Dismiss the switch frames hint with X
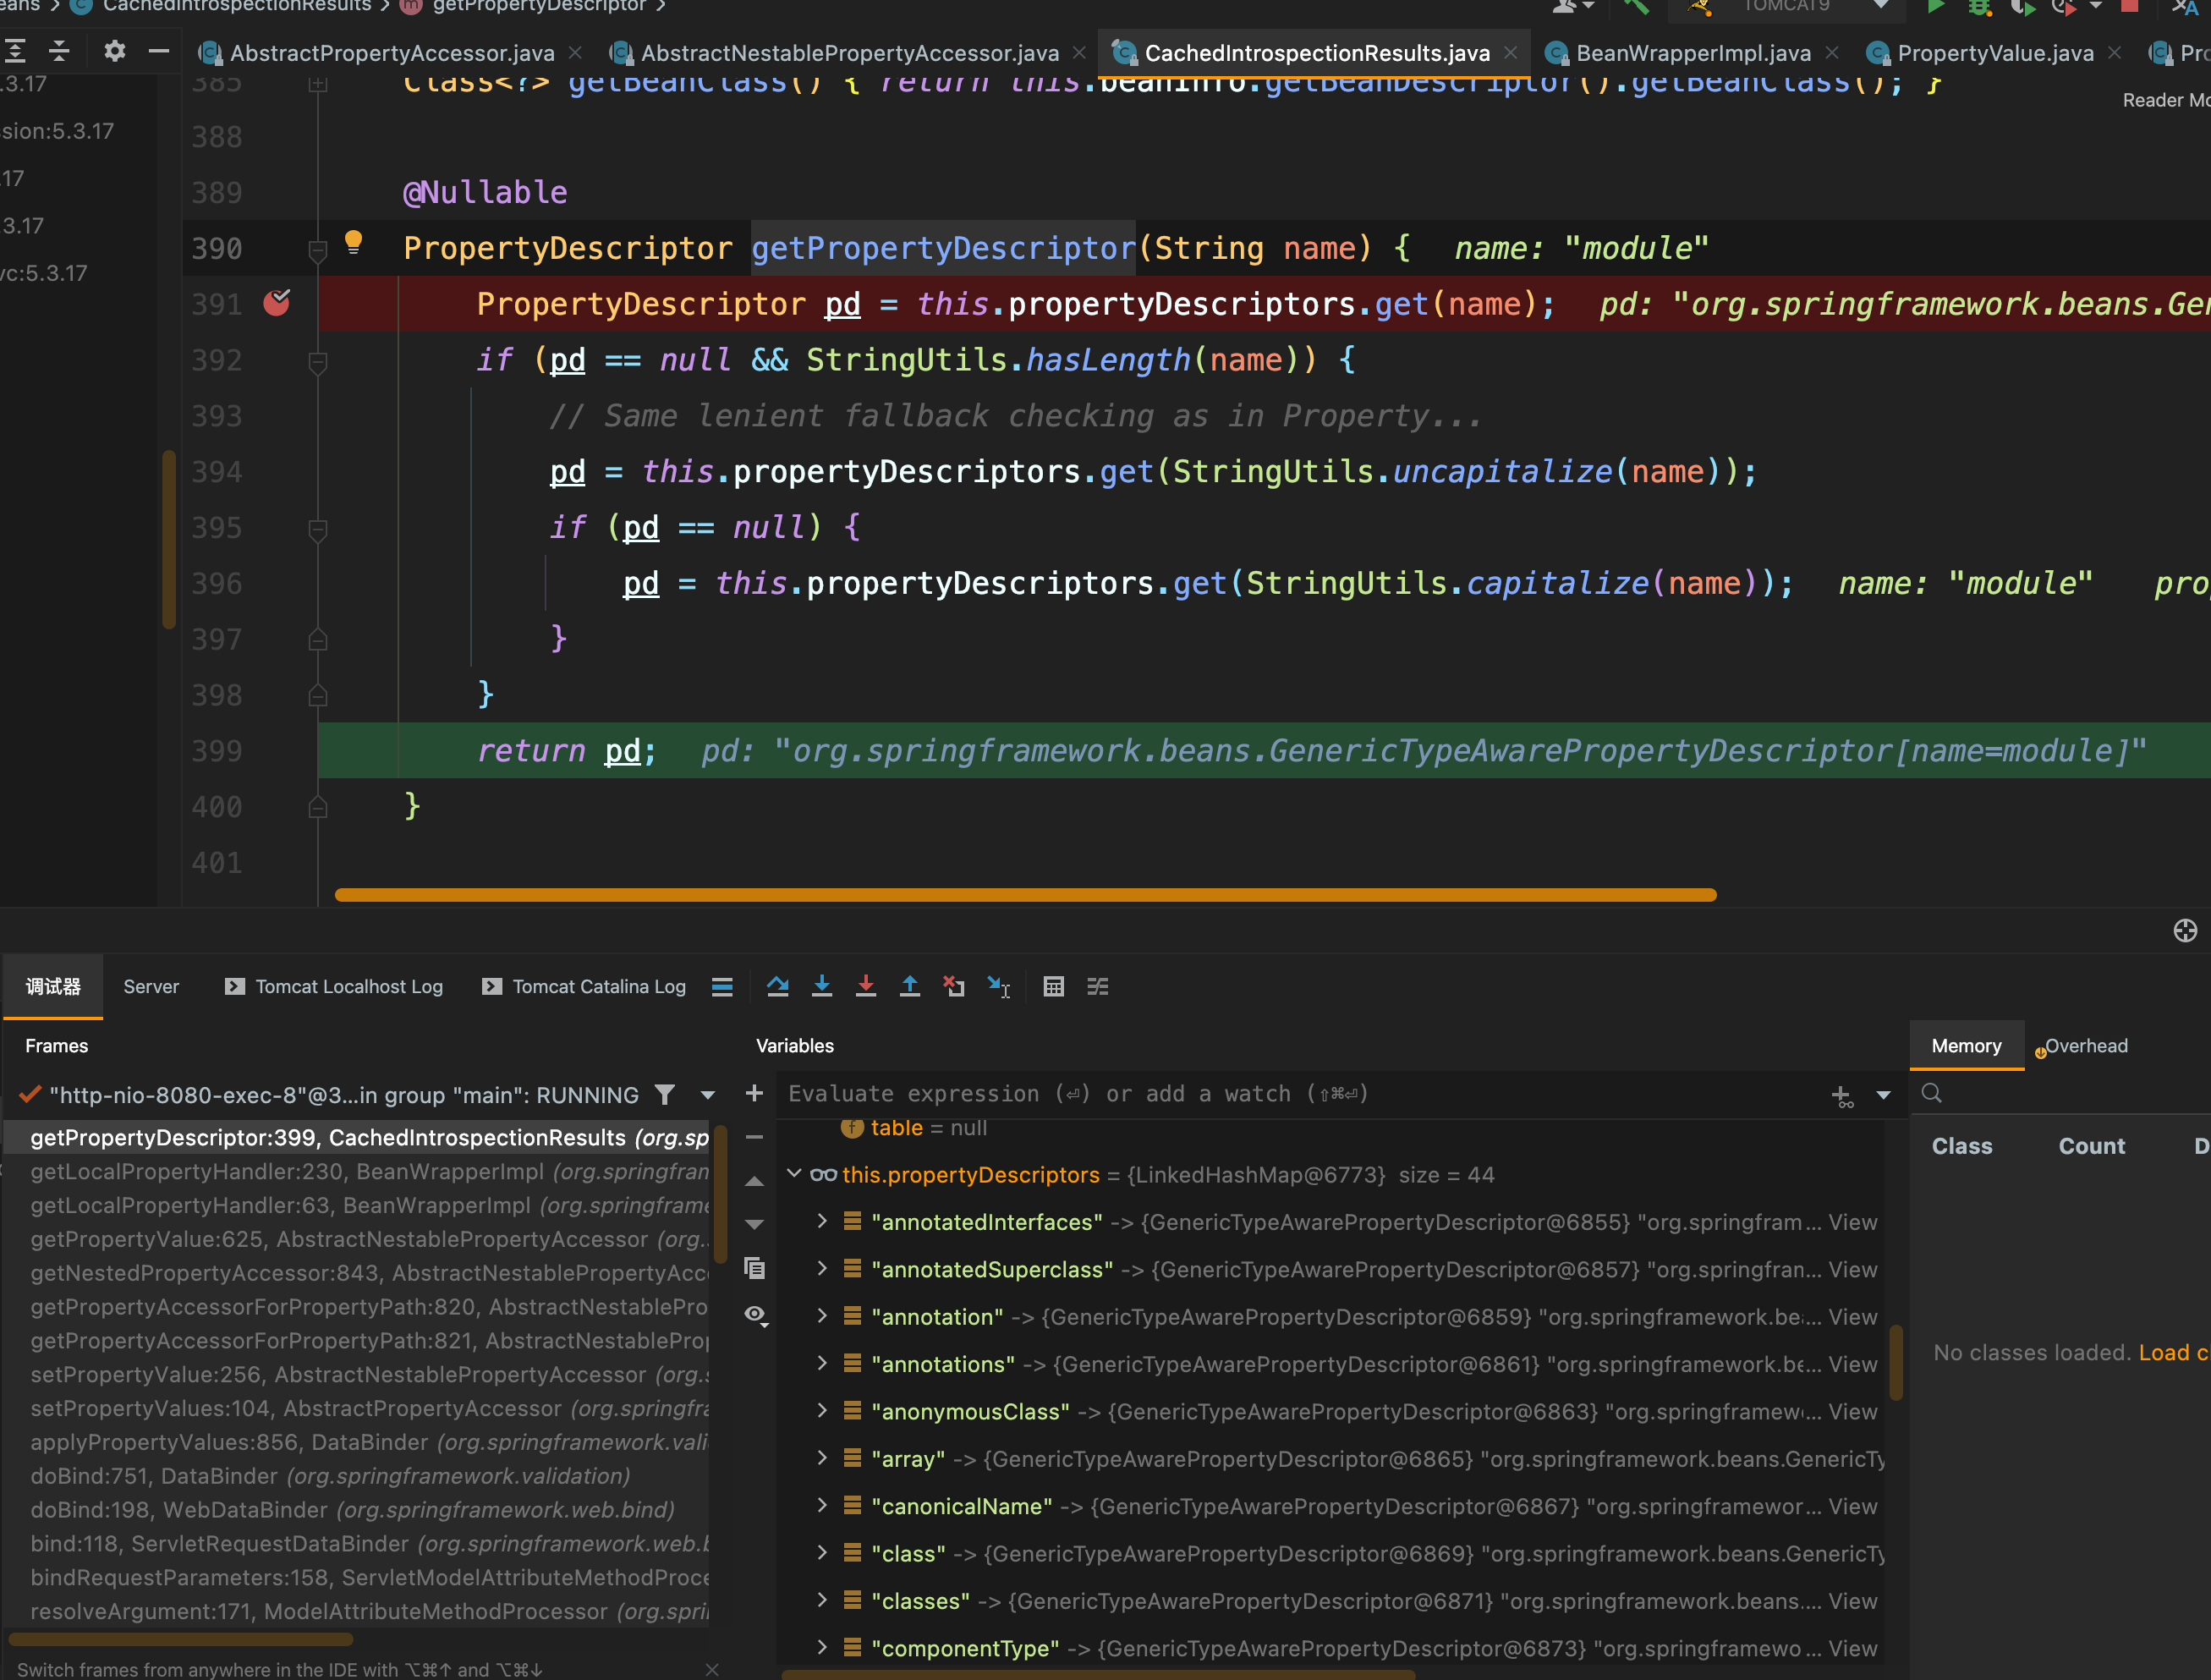 tap(712, 1669)
